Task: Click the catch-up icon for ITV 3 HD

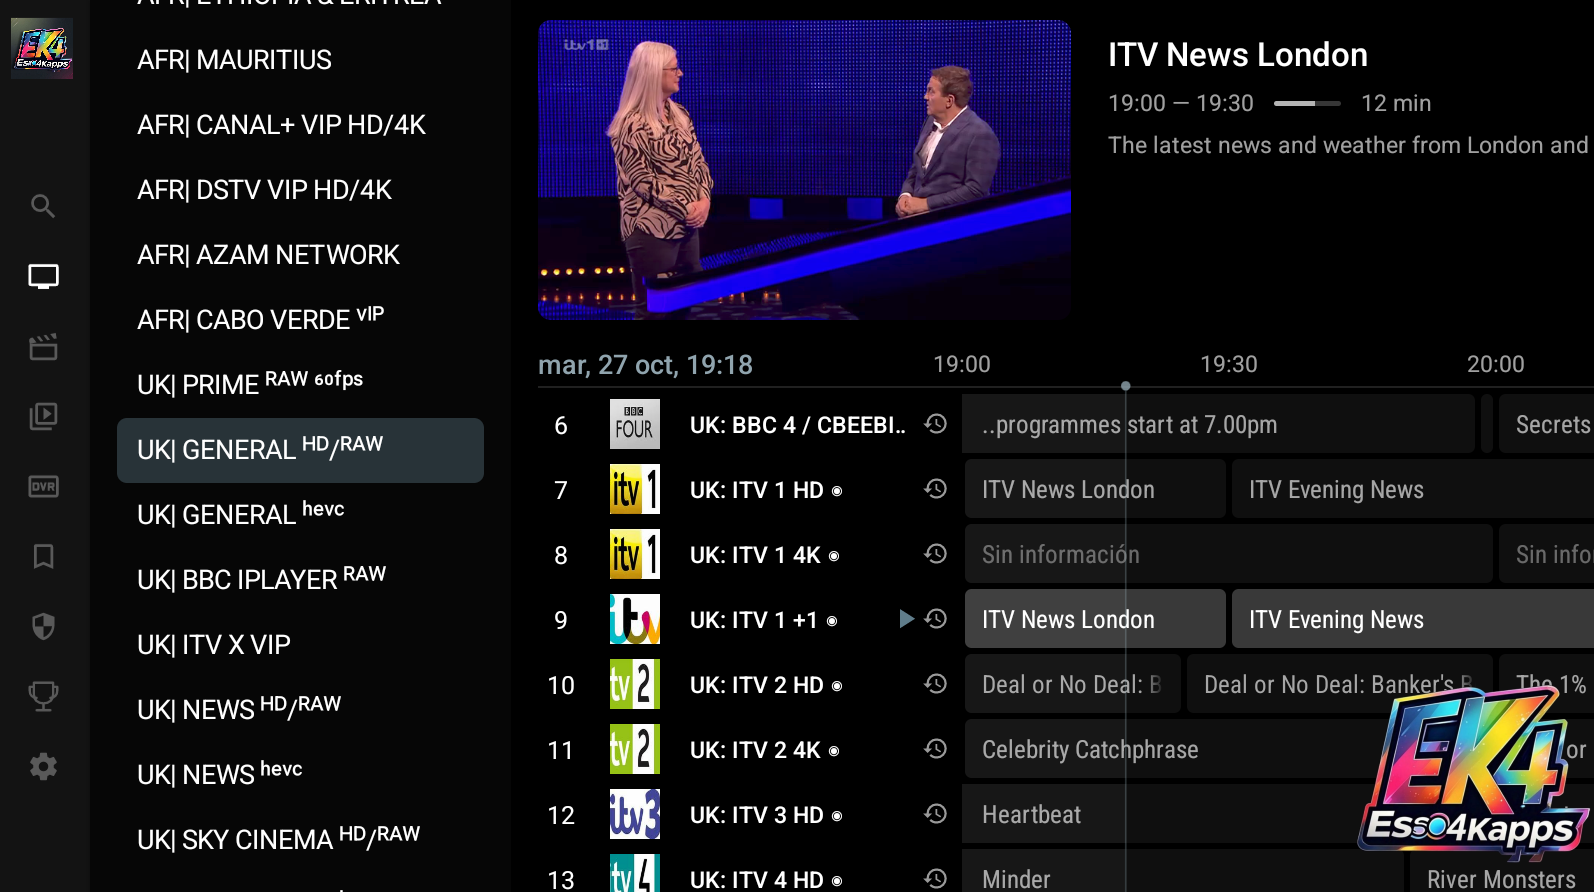Action: tap(936, 814)
